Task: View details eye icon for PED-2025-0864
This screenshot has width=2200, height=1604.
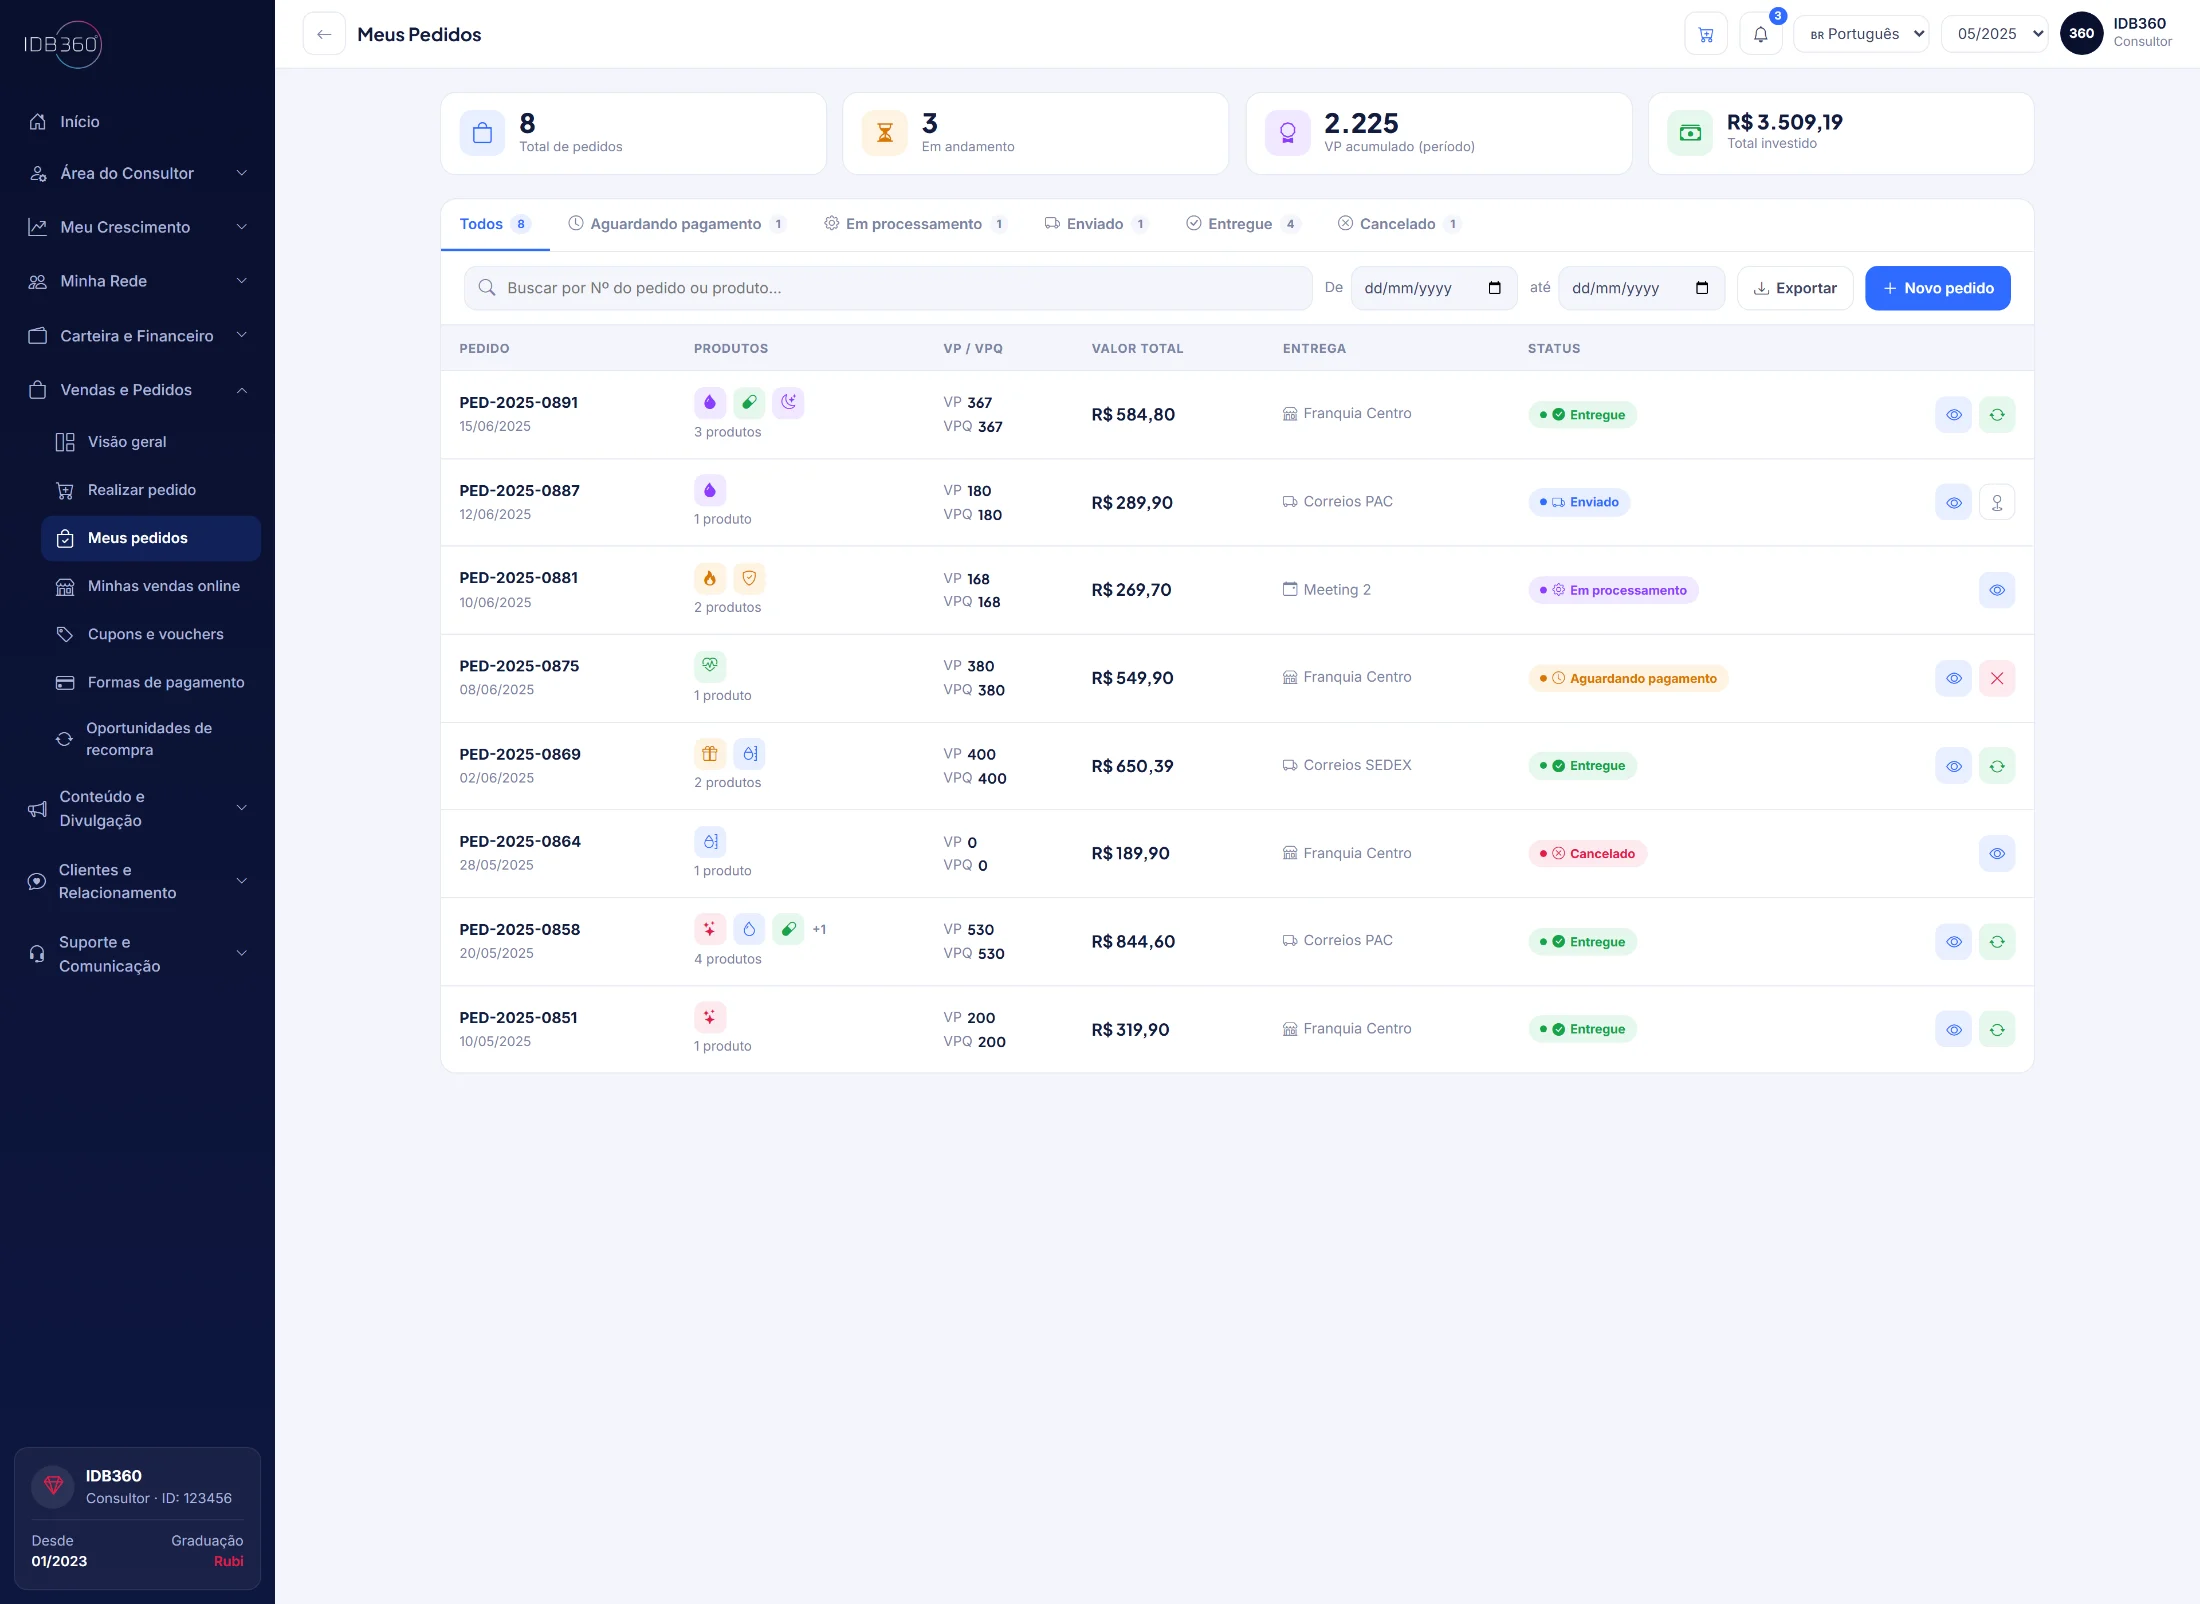Action: (x=1997, y=854)
